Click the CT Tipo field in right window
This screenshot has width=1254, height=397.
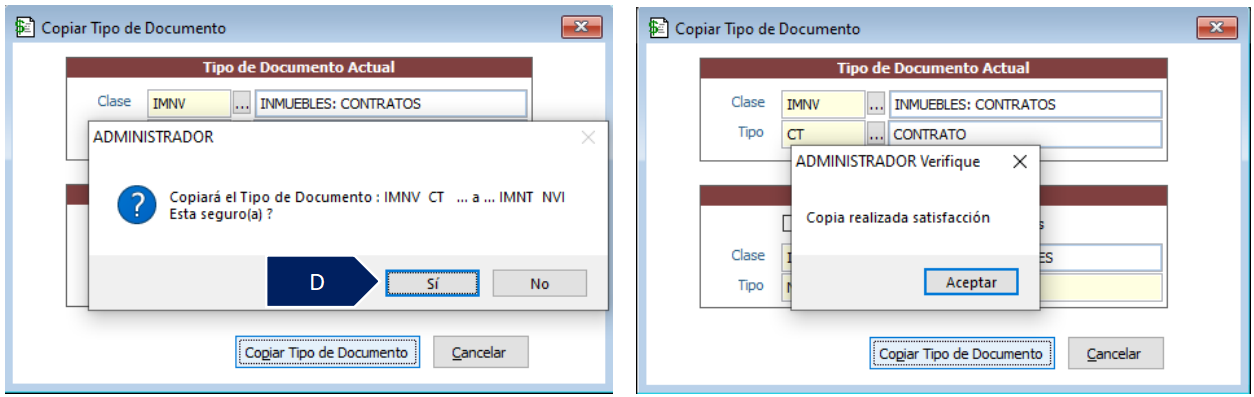tap(823, 133)
